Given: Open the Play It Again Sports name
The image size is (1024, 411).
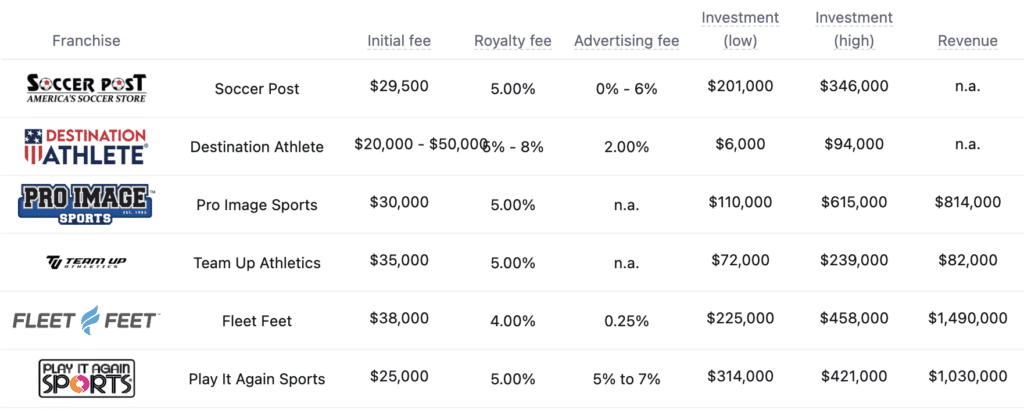Looking at the screenshot, I should pyautogui.click(x=257, y=379).
